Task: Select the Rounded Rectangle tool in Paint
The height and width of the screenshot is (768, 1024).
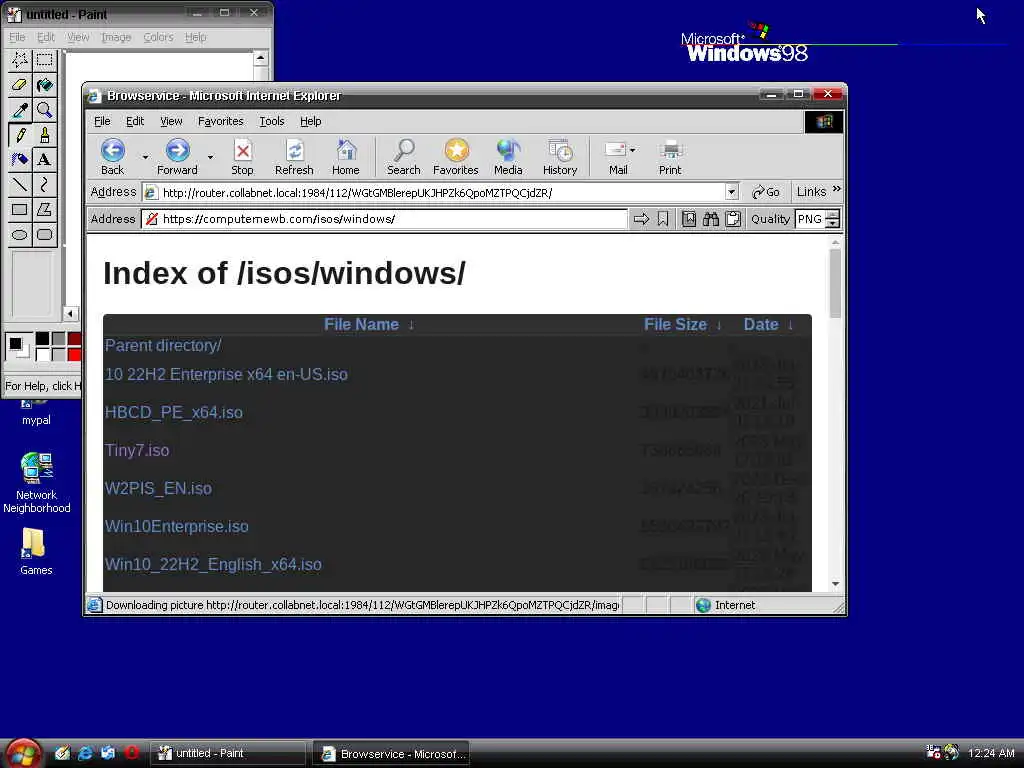Action: 44,234
